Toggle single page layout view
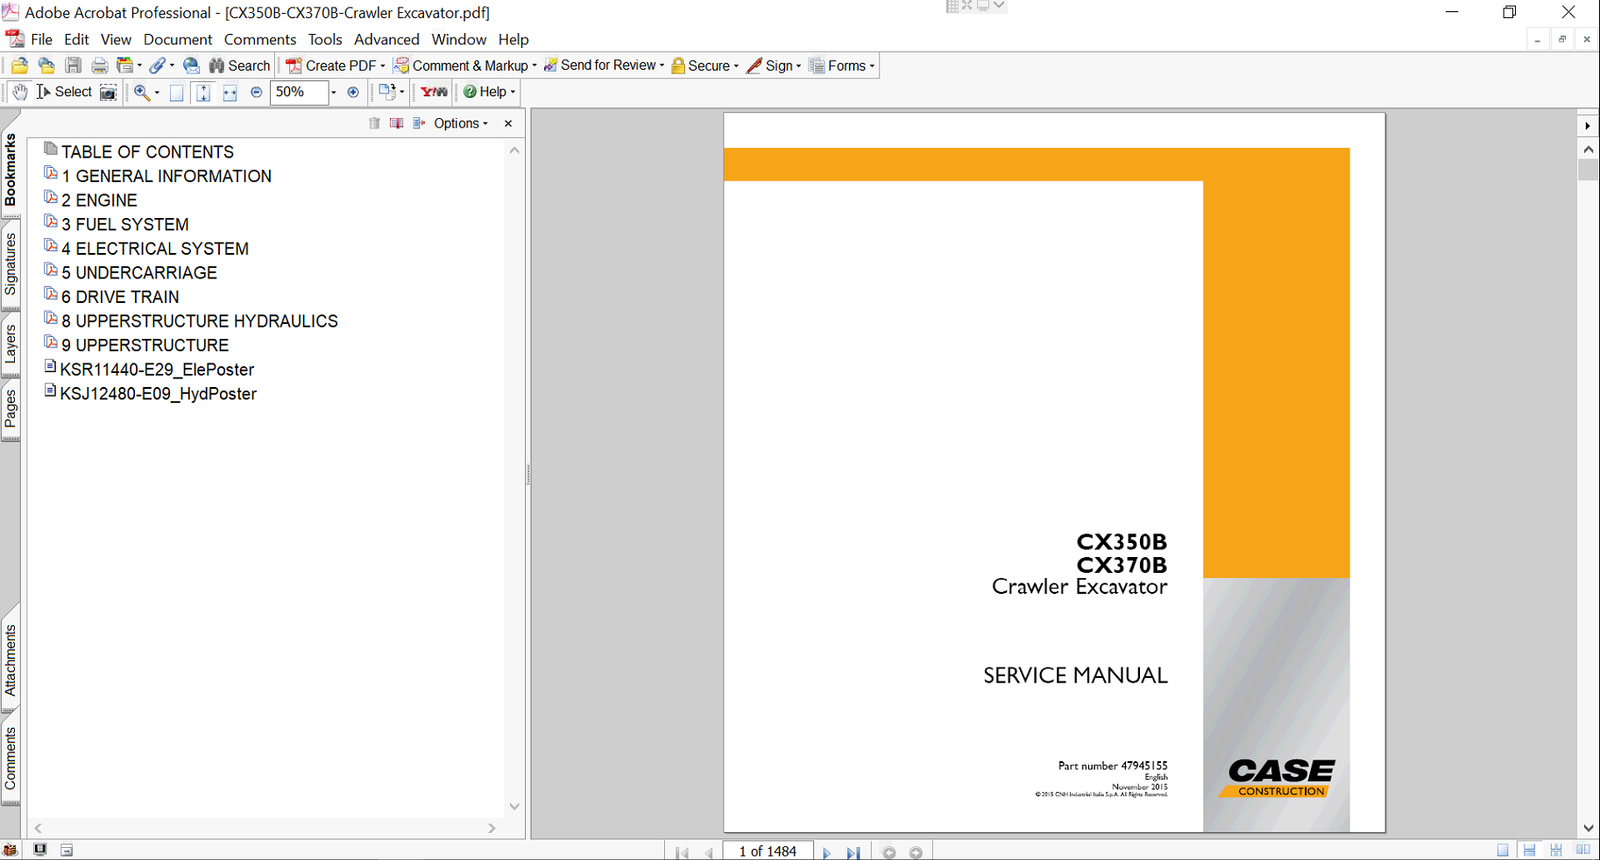This screenshot has width=1600, height=860. pyautogui.click(x=1502, y=850)
